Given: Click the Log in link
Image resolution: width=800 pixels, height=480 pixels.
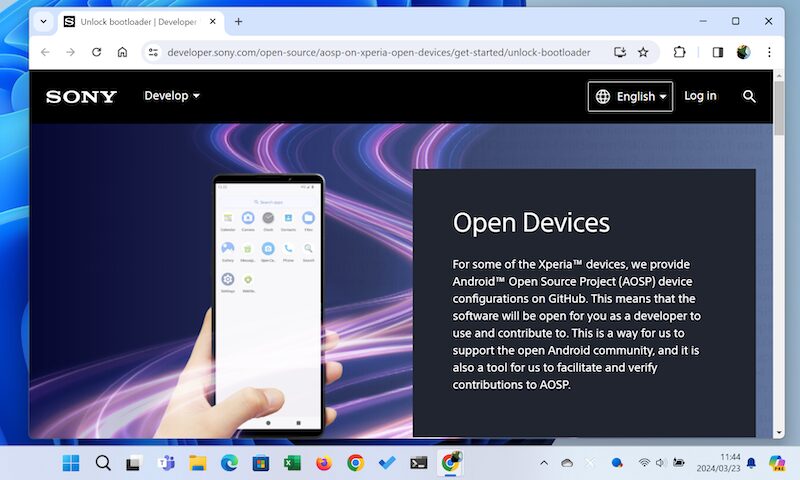Looking at the screenshot, I should click(x=700, y=96).
